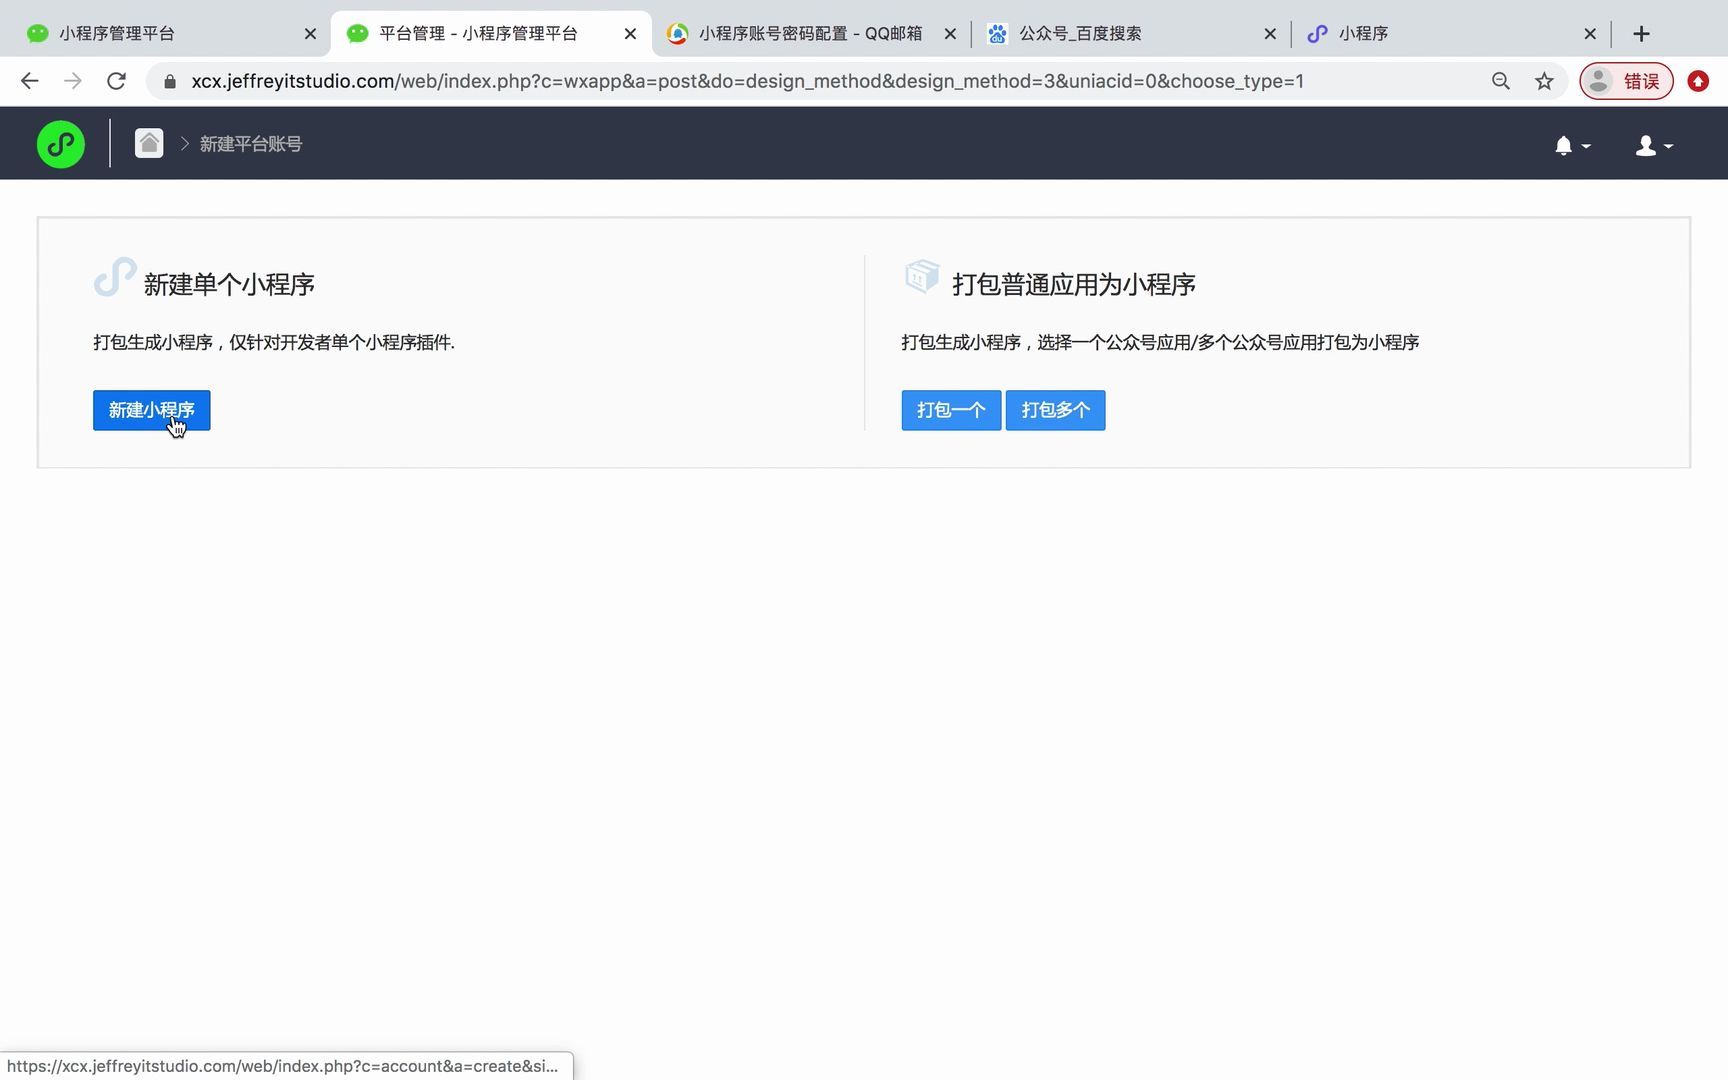Close the 公众号_百度搜索 tab
Screen dimensions: 1728x1080
[x=1270, y=34]
